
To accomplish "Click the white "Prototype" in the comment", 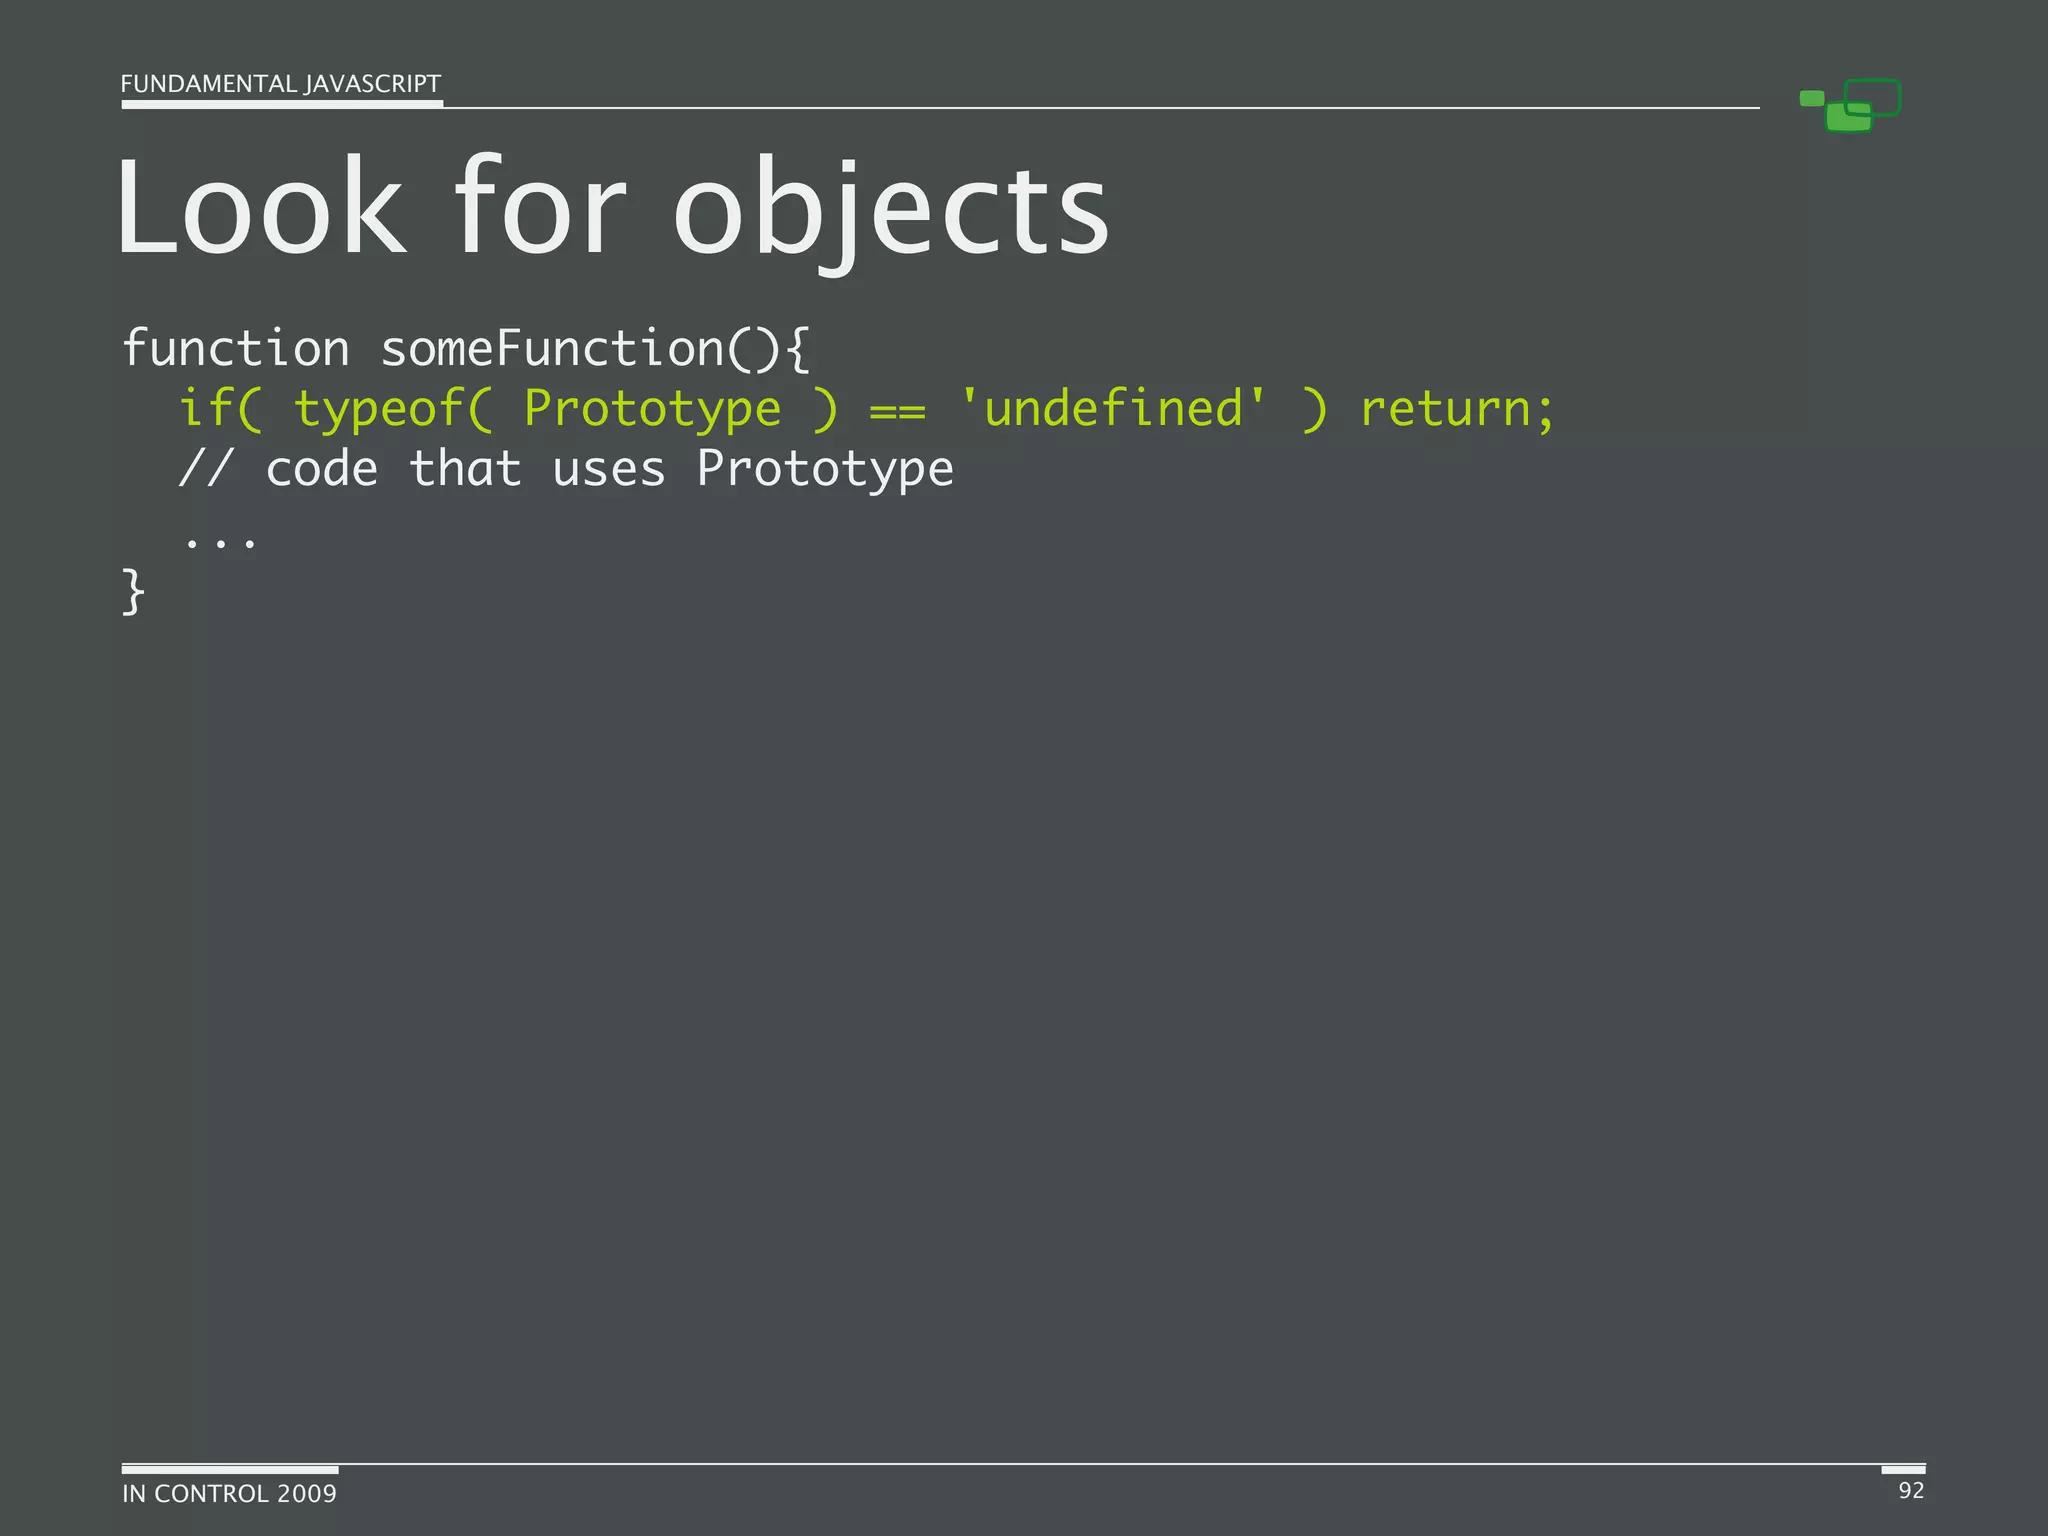I will [825, 469].
